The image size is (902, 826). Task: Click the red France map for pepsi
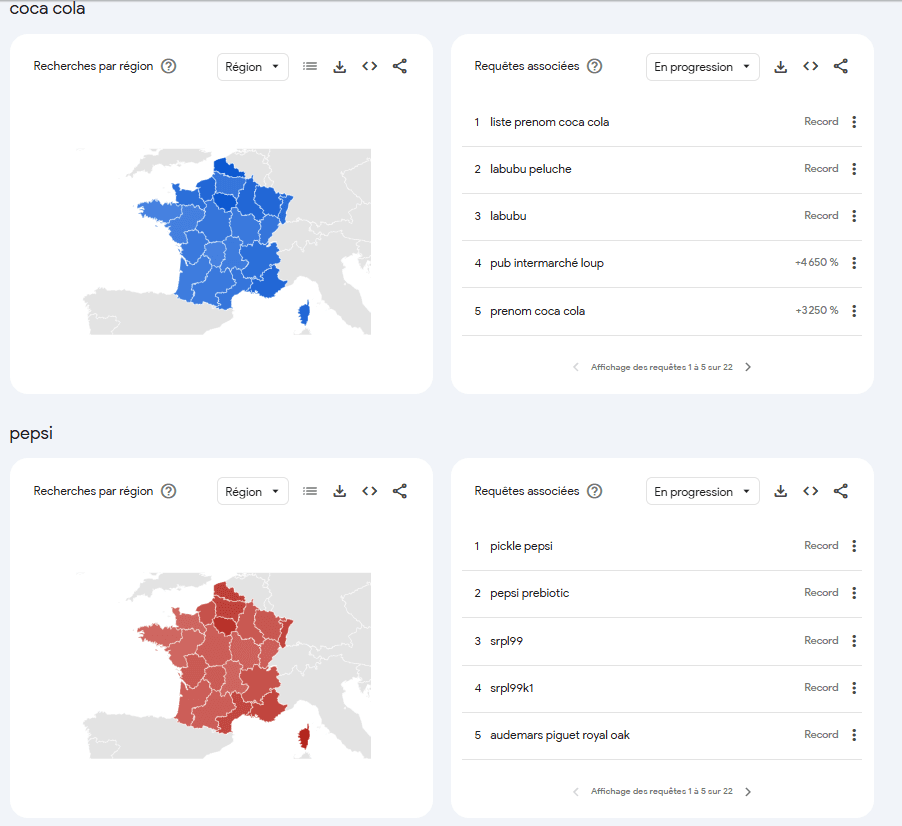point(224,667)
